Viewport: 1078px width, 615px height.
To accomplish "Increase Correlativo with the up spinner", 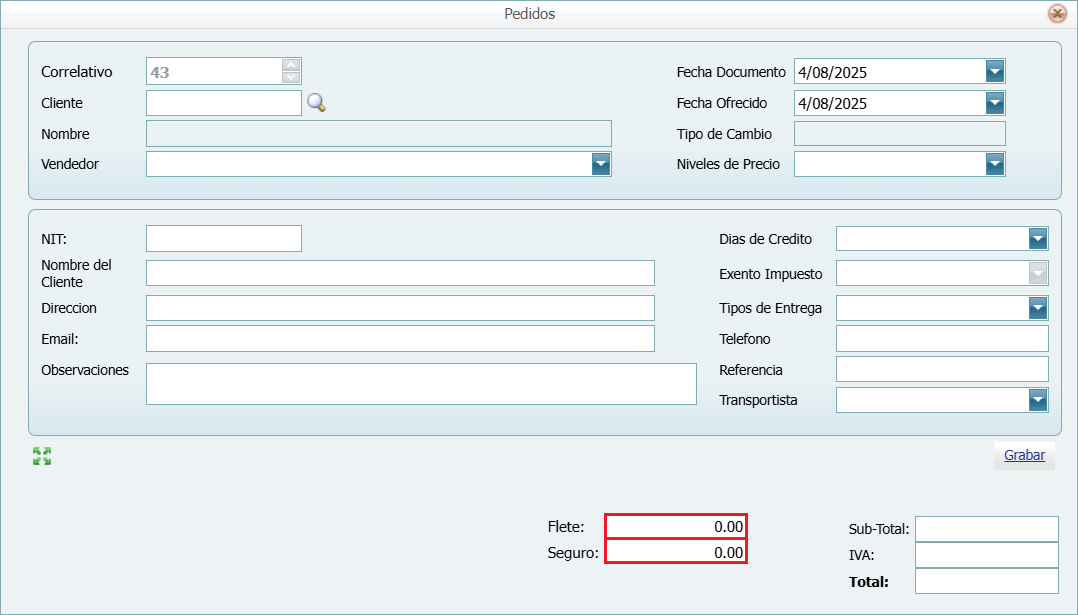I will tap(291, 65).
